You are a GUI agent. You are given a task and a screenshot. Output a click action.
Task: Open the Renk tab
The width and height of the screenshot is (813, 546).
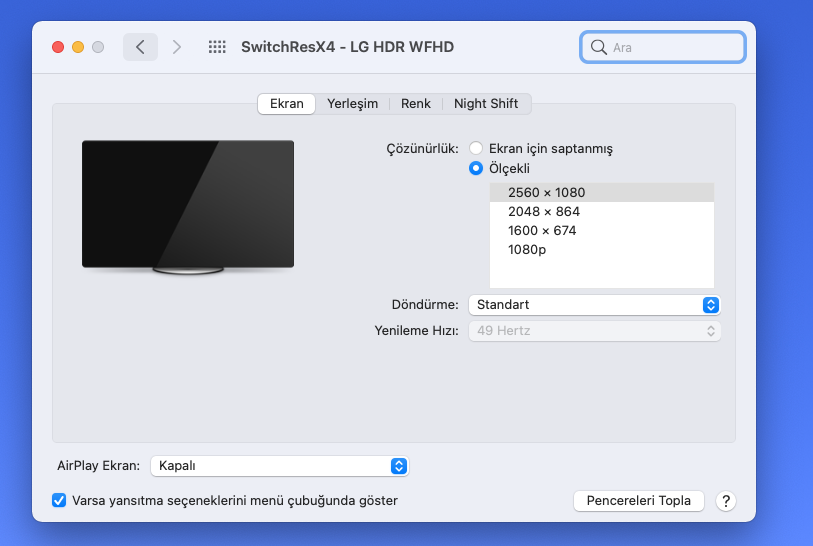[415, 104]
